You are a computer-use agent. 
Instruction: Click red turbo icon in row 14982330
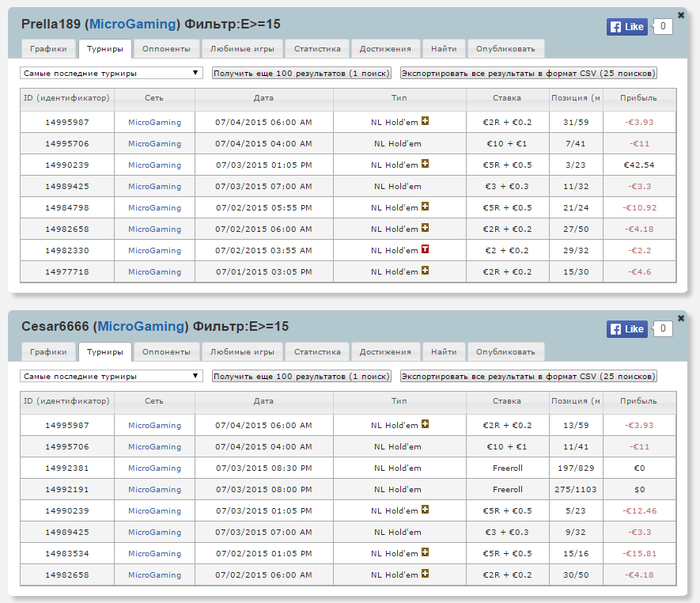425,250
